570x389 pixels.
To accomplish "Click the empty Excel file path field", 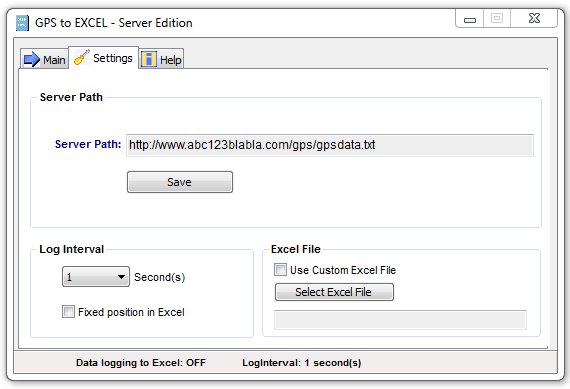I will click(x=400, y=320).
